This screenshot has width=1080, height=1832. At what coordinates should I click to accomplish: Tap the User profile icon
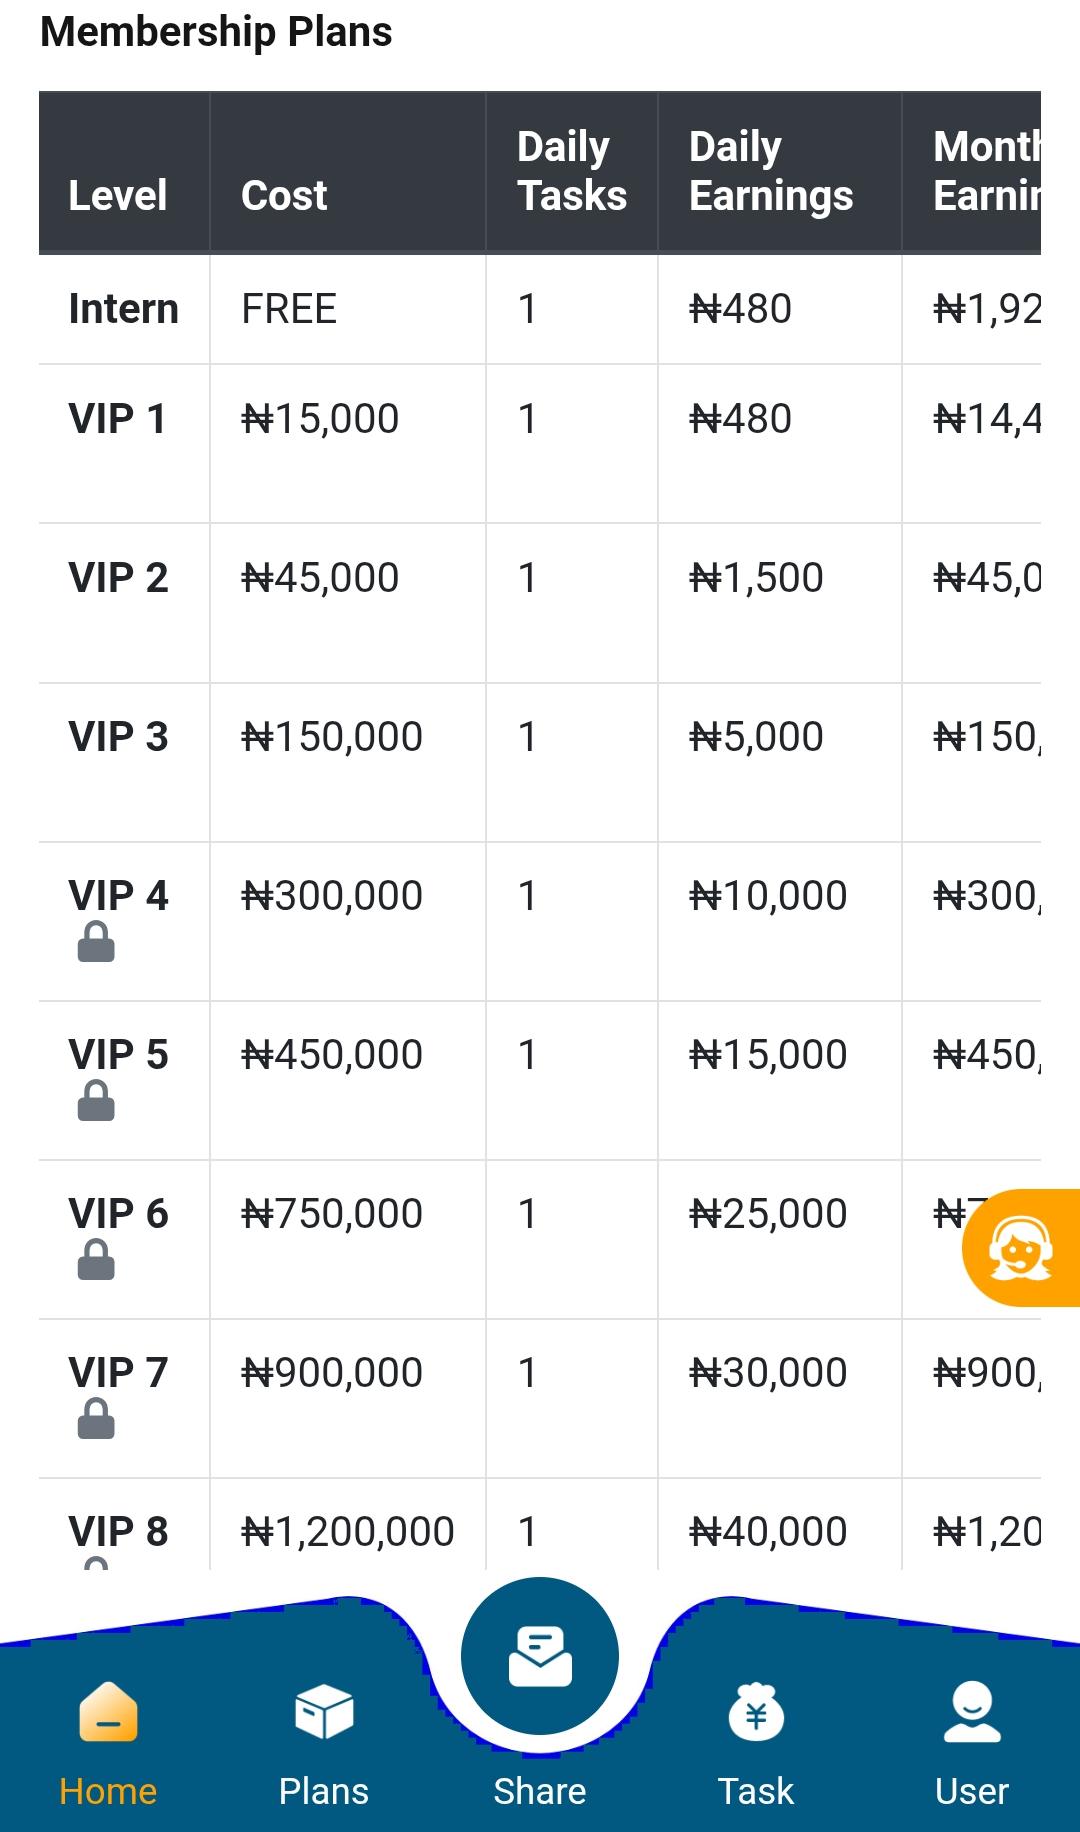pos(972,1712)
